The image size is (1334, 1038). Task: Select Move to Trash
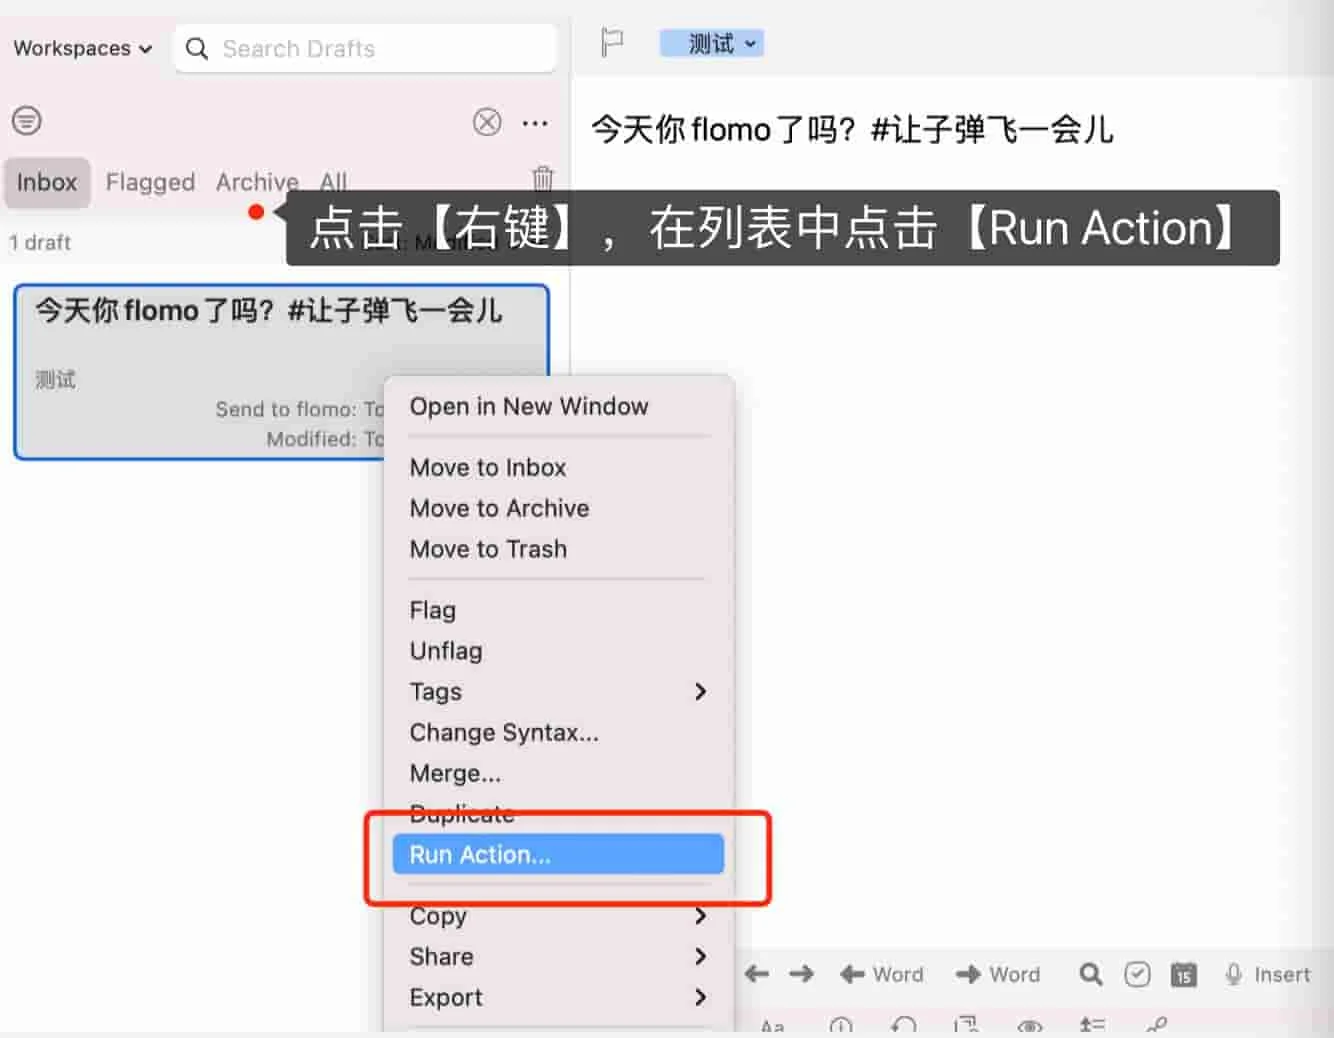coord(559,549)
